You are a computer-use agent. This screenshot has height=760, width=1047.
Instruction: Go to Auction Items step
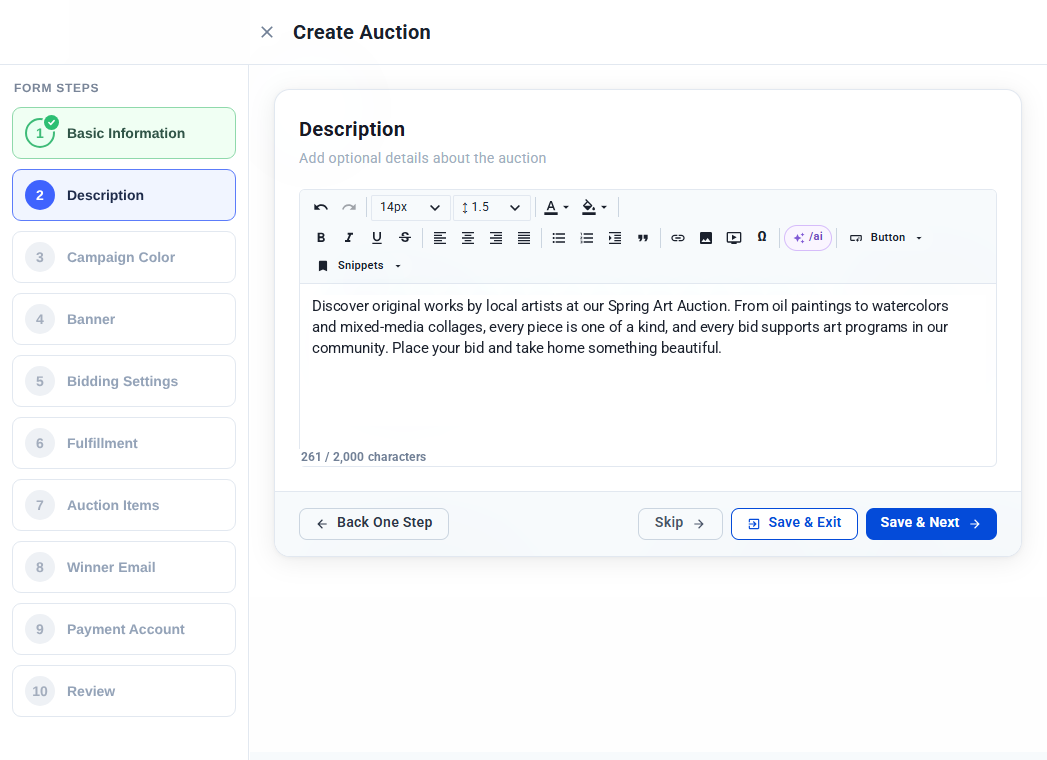(x=124, y=505)
